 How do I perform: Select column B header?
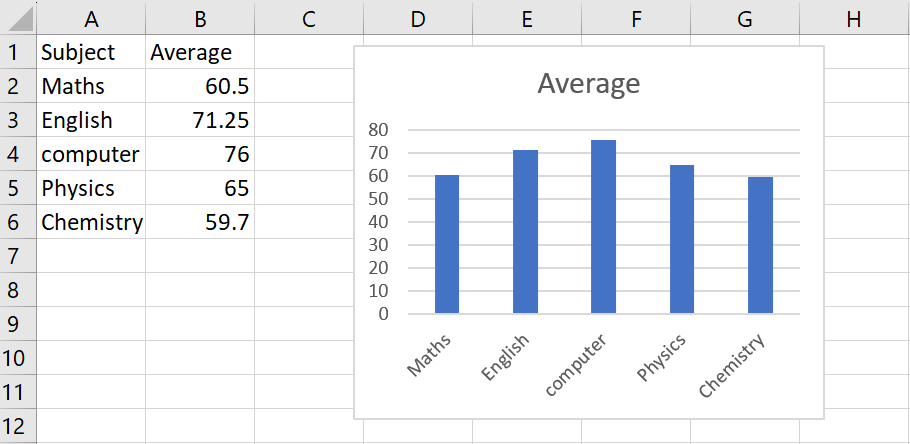point(200,18)
